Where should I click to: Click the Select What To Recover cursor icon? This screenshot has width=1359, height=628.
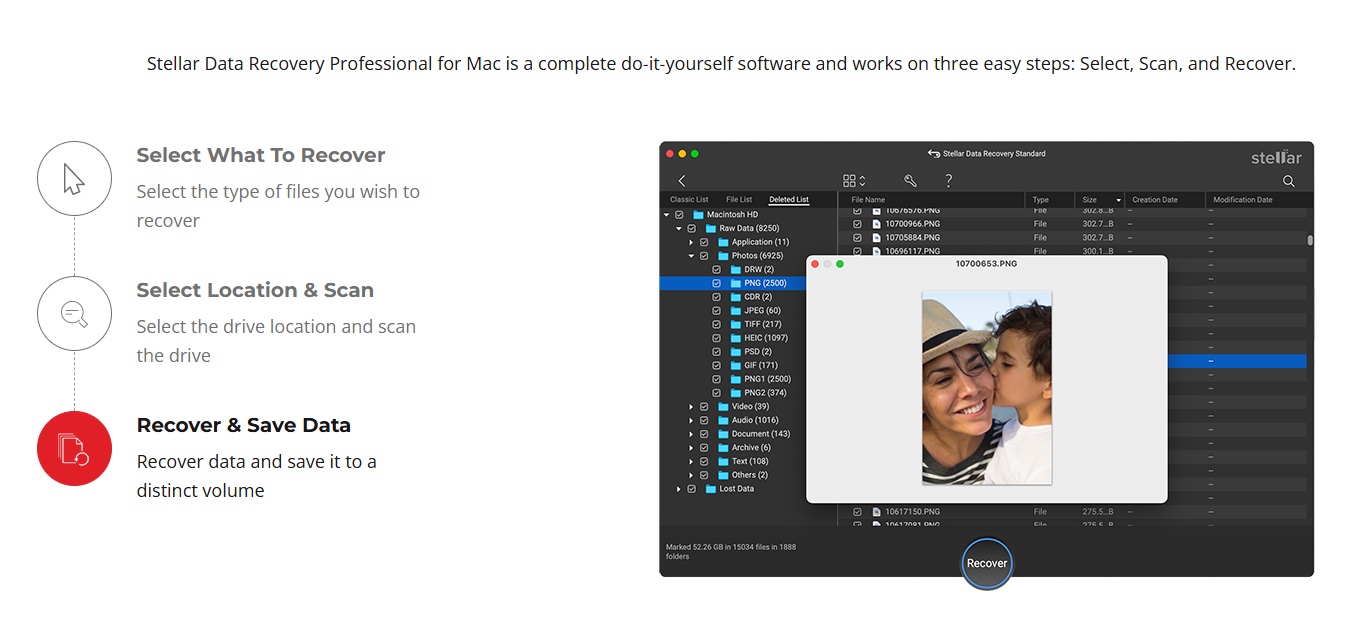pyautogui.click(x=74, y=179)
